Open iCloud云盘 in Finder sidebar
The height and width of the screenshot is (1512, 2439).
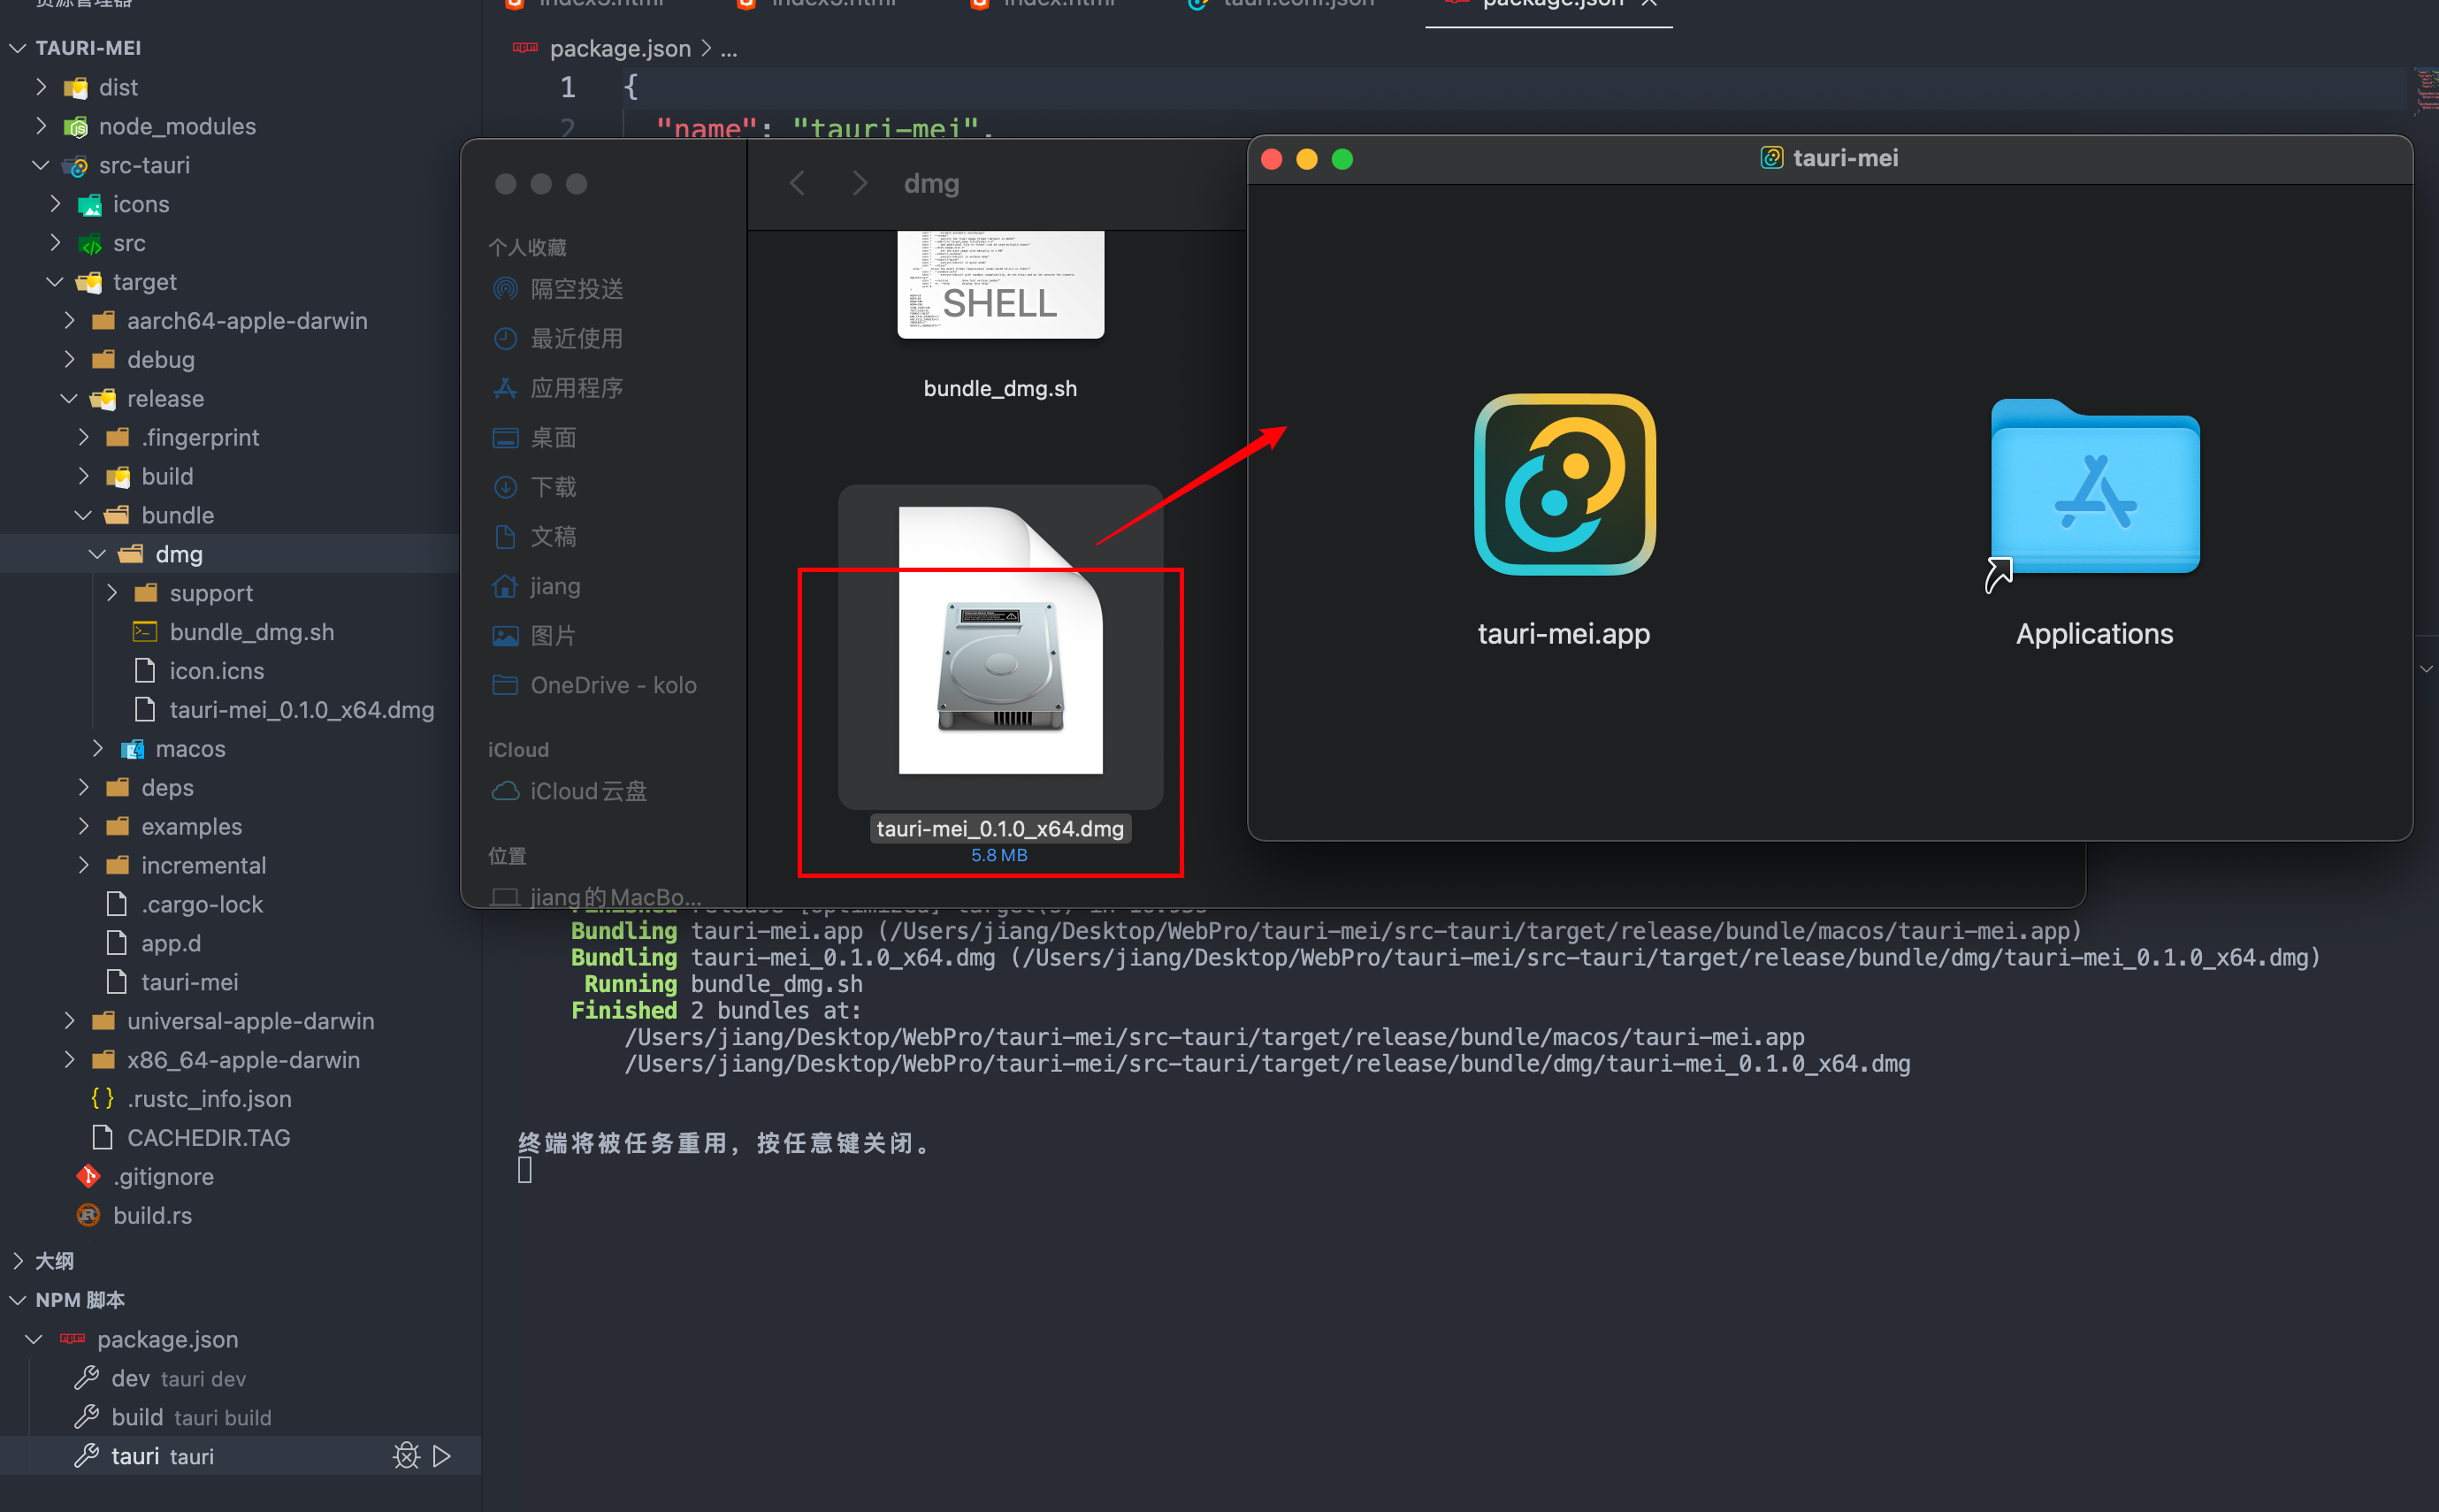point(587,791)
